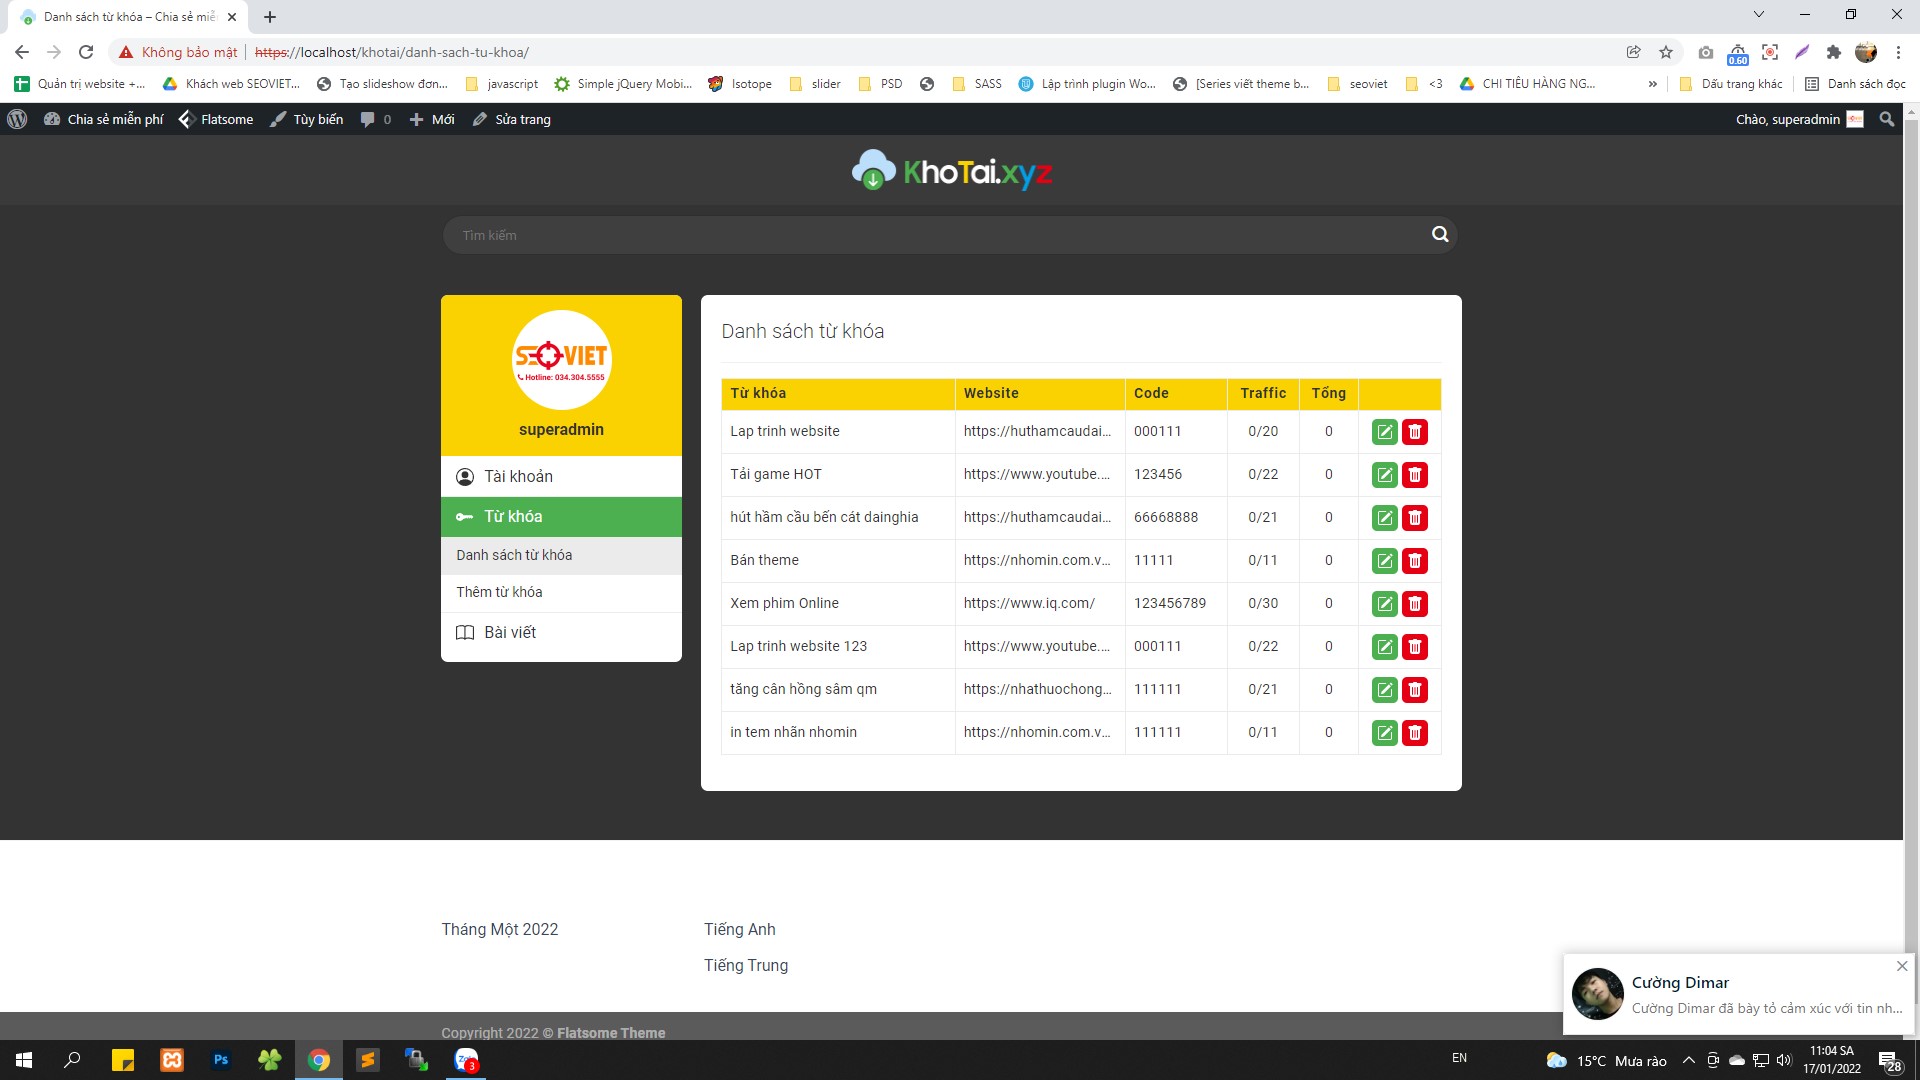This screenshot has height=1080, width=1920.
Task: Go to the Bài viết sidebar section
Action: 561,633
